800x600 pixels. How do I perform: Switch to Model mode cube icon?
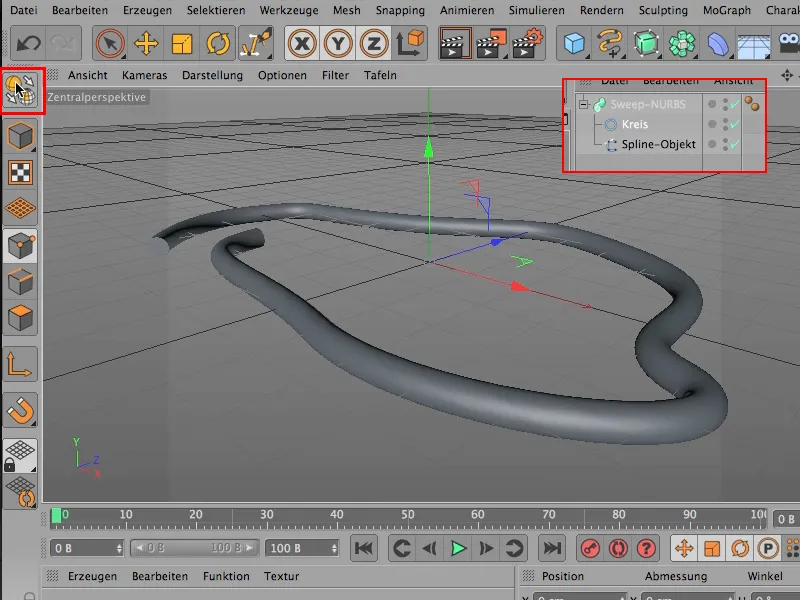pos(20,136)
